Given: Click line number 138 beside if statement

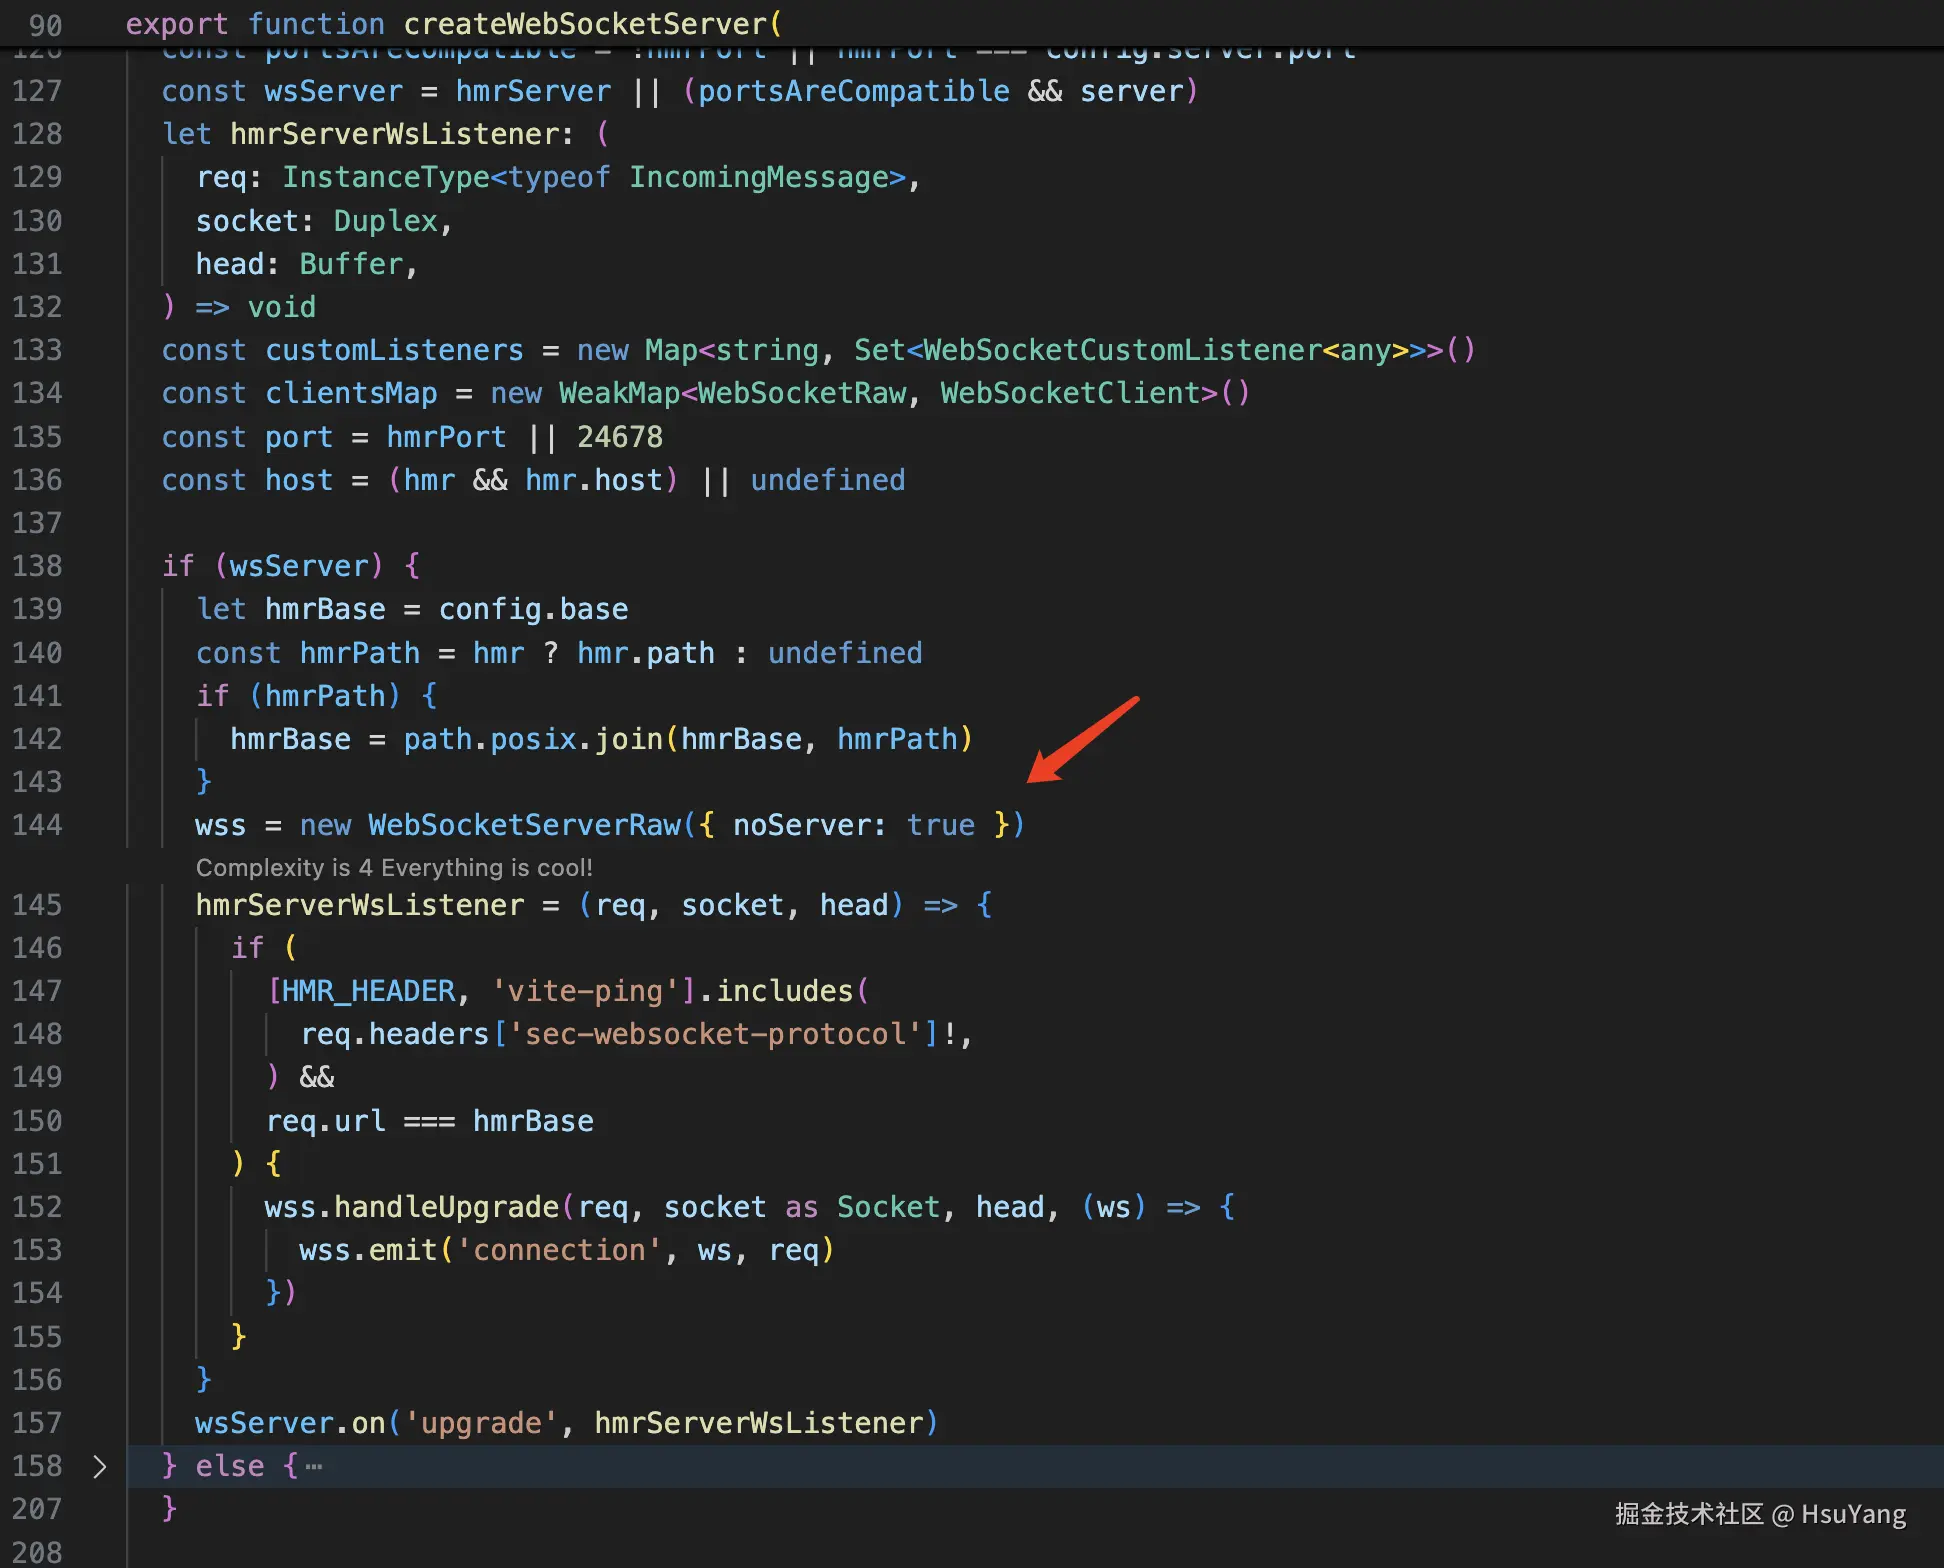Looking at the screenshot, I should (x=37, y=566).
